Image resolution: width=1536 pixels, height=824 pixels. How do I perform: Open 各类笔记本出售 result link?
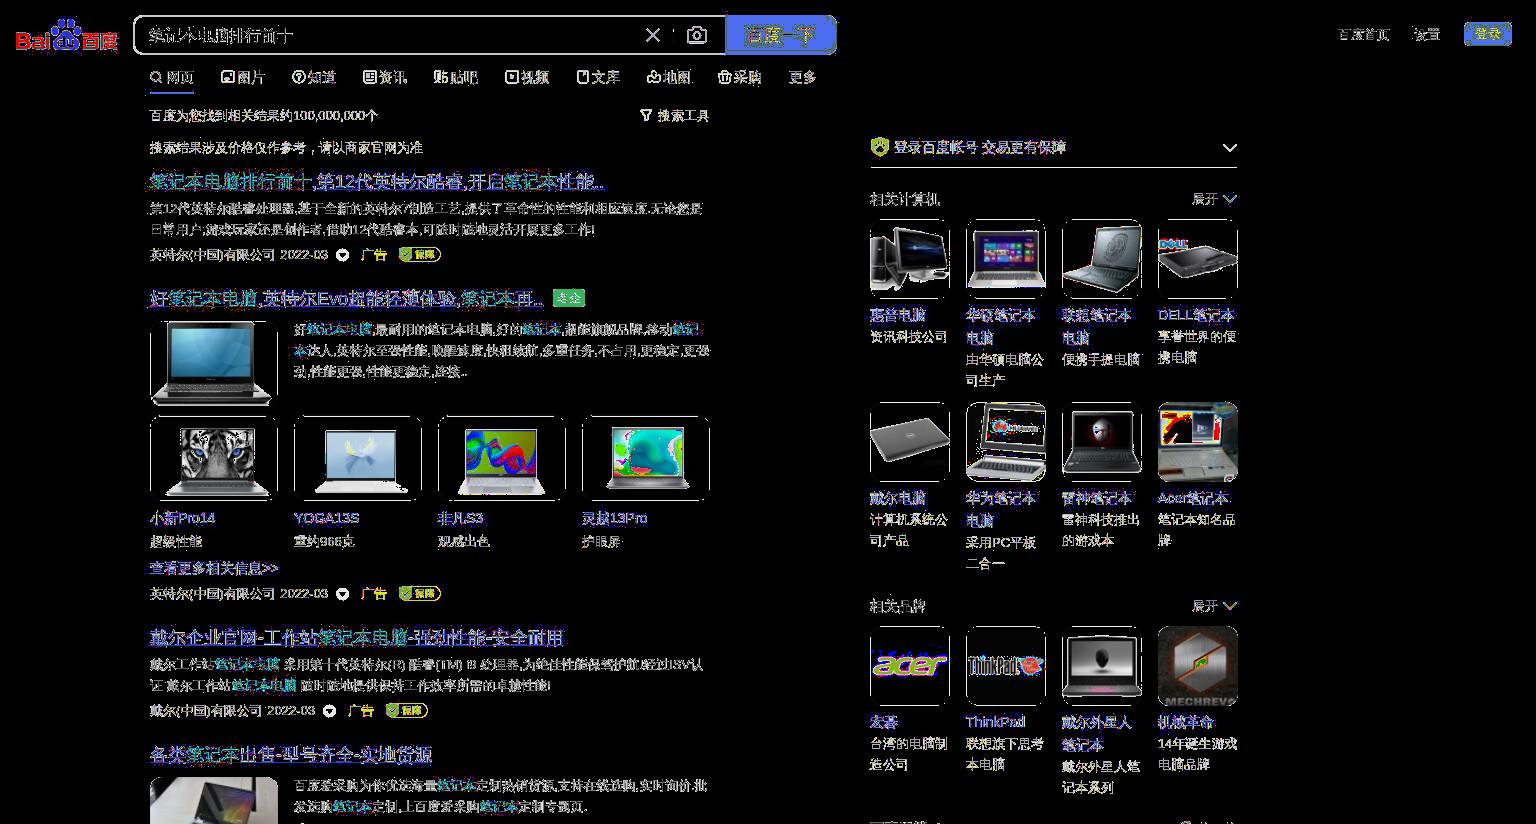pos(291,755)
